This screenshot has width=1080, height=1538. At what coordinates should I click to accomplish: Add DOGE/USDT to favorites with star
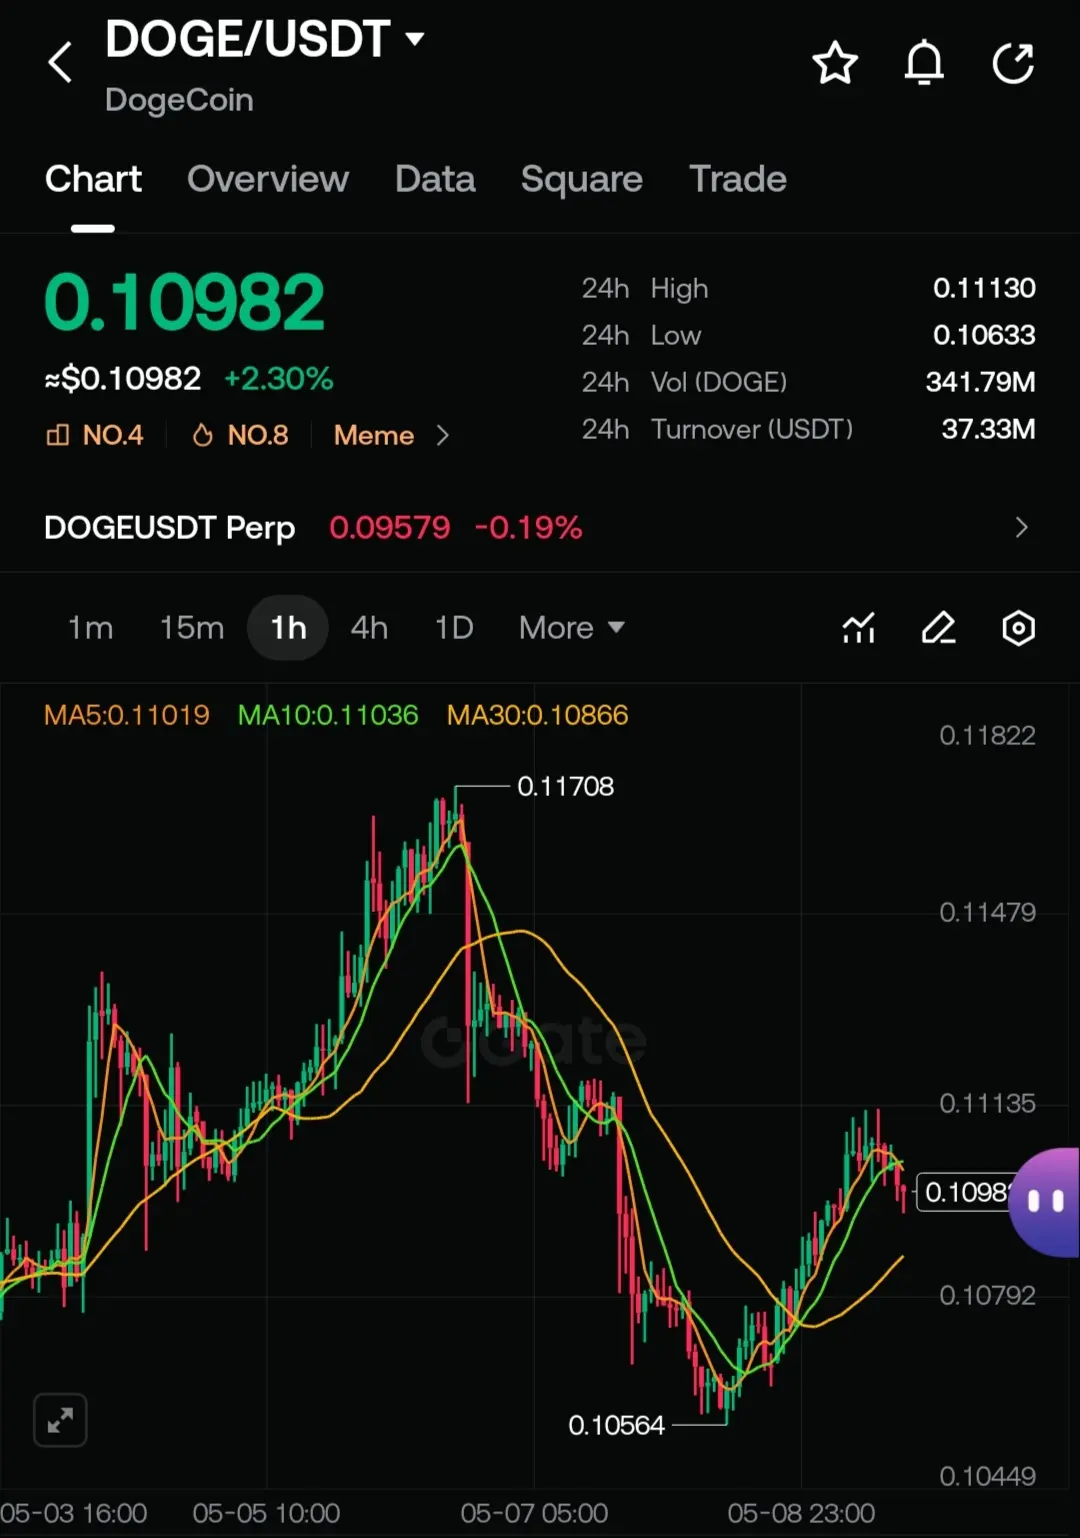(835, 63)
